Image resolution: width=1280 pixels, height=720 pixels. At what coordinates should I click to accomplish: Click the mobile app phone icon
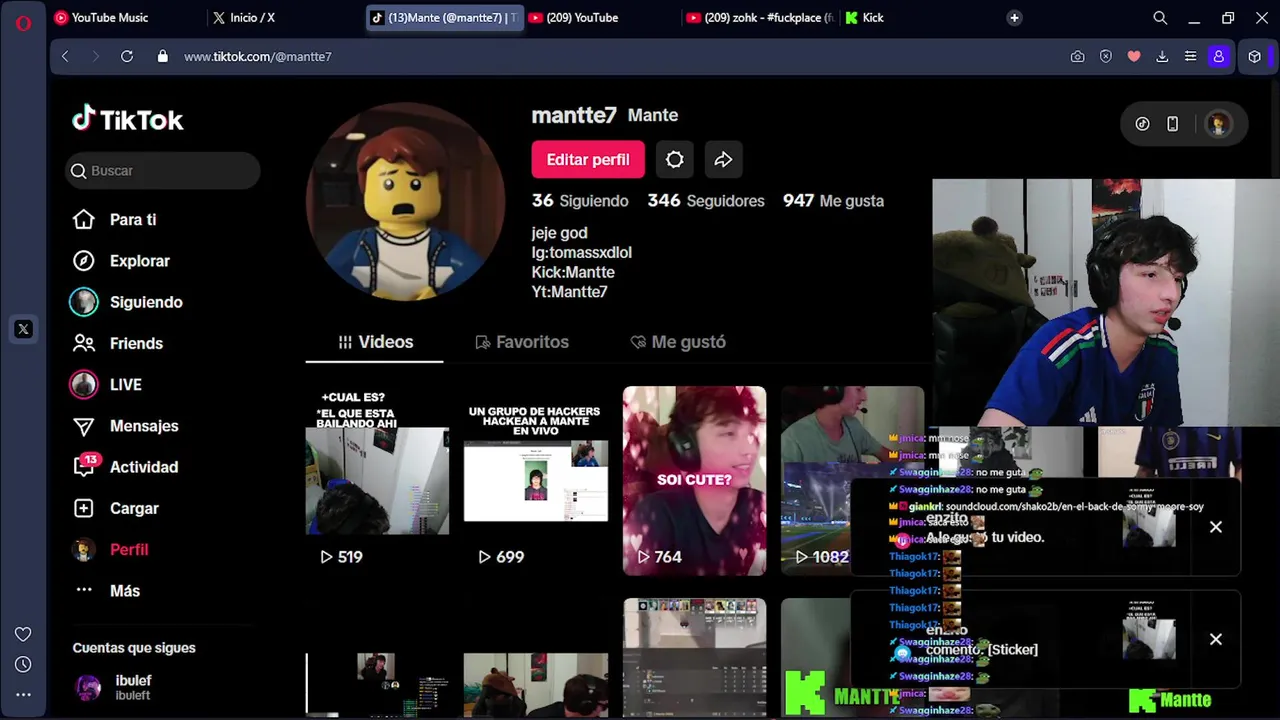1173,124
